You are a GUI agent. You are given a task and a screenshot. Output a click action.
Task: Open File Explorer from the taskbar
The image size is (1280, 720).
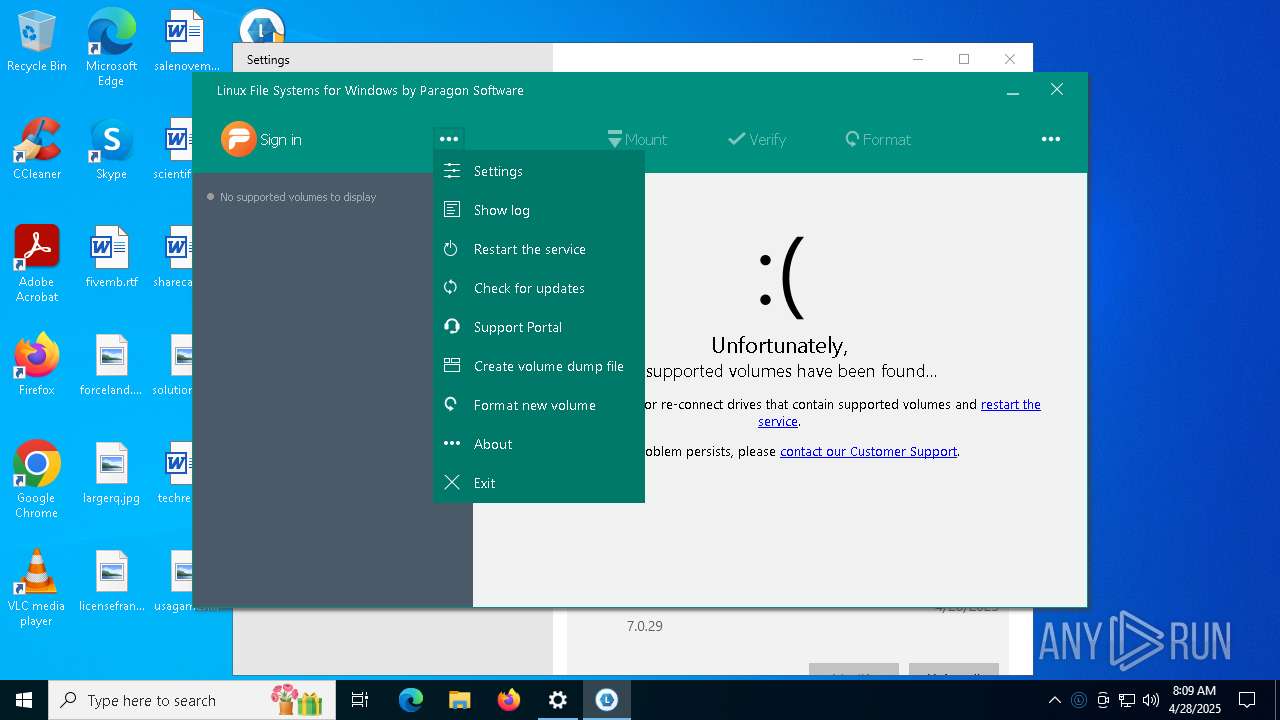pos(460,700)
